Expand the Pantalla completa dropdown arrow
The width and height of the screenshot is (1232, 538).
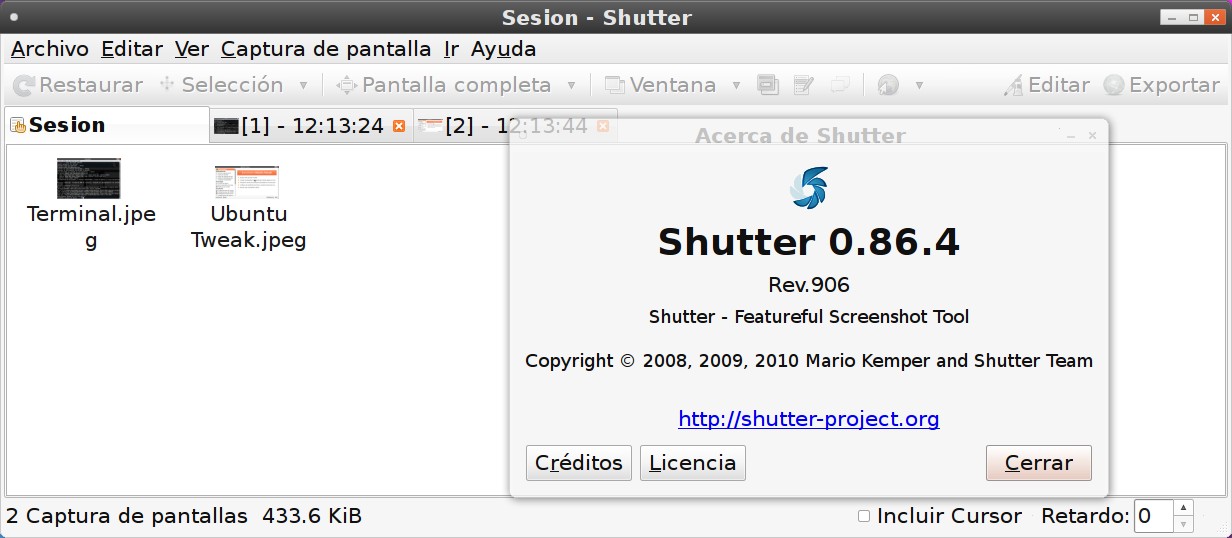pos(572,85)
